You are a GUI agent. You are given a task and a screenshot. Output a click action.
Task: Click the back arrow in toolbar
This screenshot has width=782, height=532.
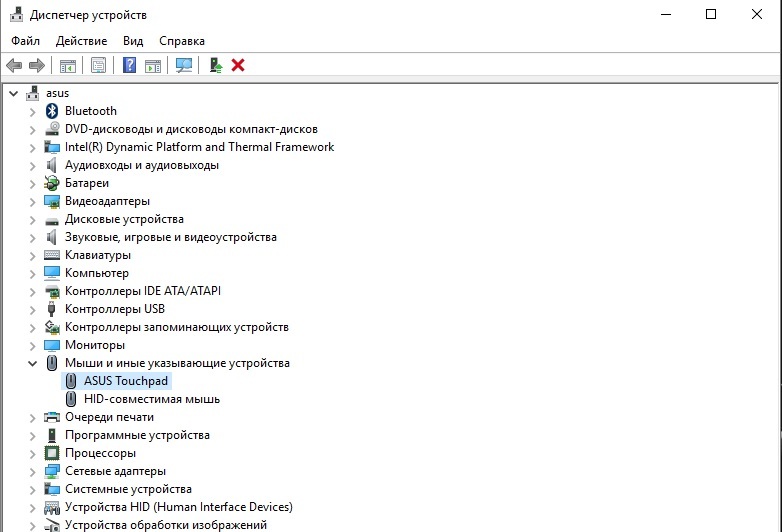tap(14, 65)
